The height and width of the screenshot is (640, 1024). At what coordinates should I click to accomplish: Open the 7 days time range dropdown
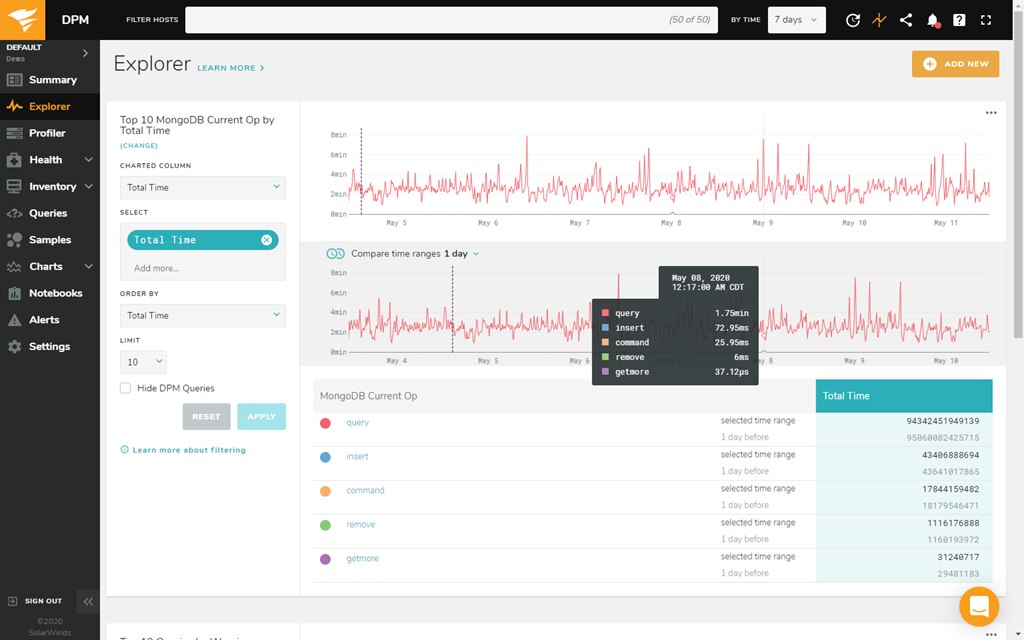(796, 19)
